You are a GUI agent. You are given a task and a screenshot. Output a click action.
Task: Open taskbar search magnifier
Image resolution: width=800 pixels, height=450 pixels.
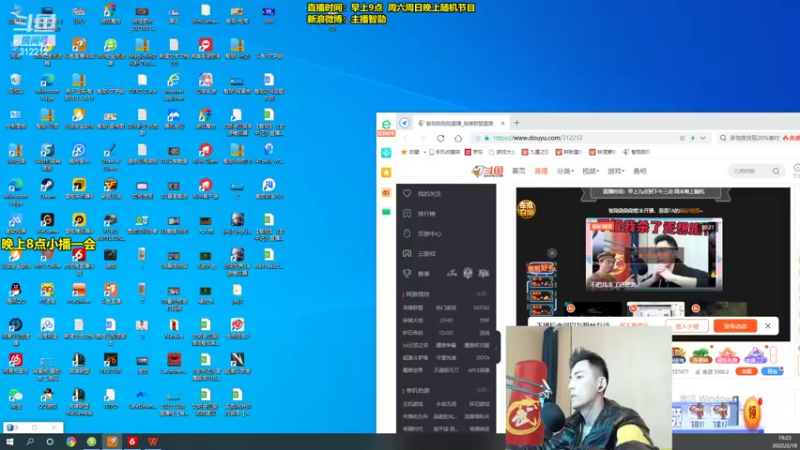point(30,442)
